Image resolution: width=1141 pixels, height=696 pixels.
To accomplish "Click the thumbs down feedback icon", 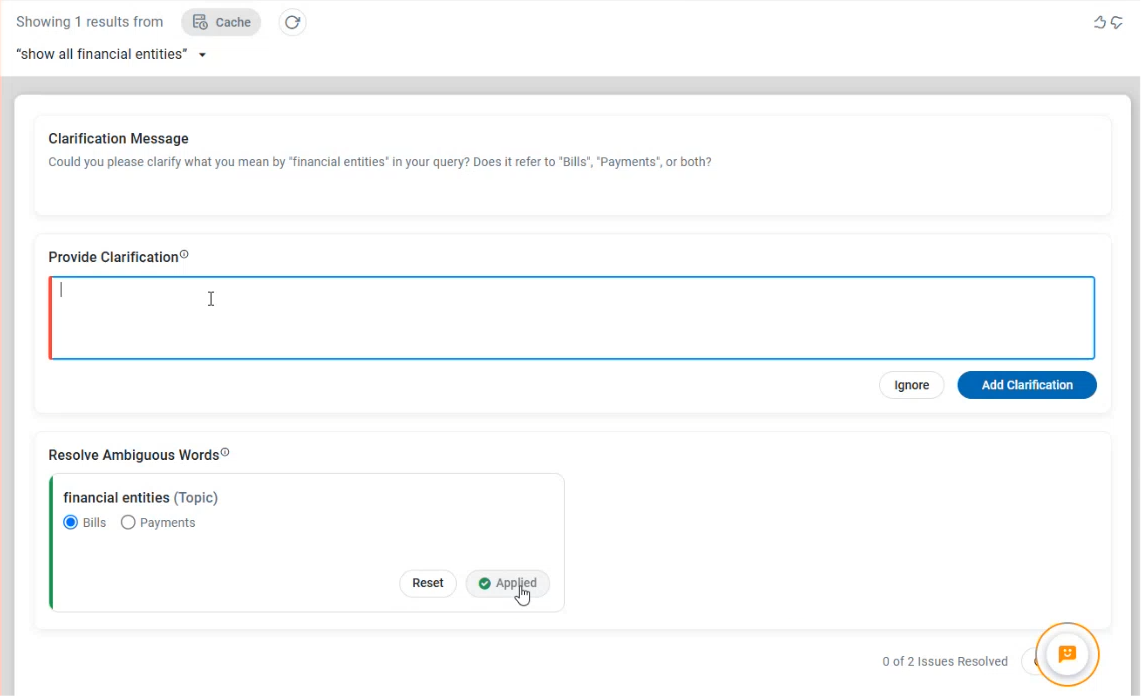I will point(1117,22).
